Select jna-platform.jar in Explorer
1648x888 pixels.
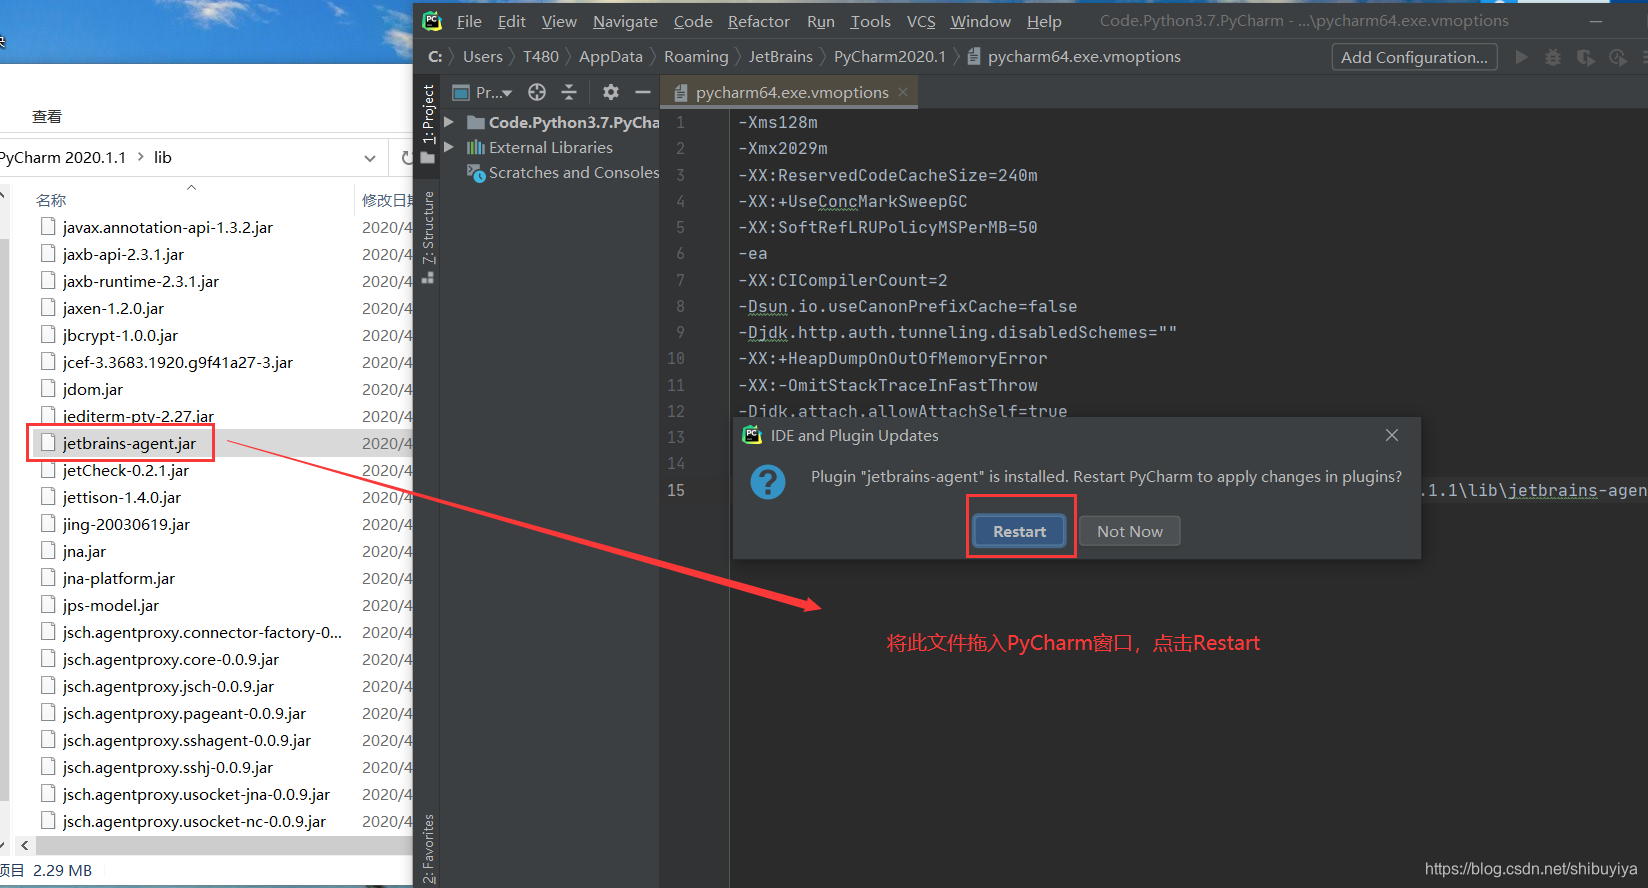tap(118, 578)
